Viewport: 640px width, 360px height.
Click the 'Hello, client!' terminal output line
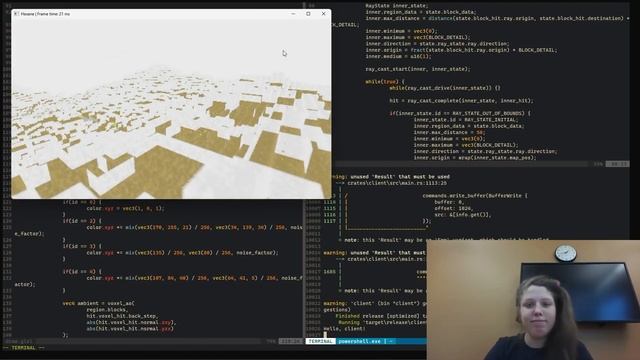[x=344, y=329]
